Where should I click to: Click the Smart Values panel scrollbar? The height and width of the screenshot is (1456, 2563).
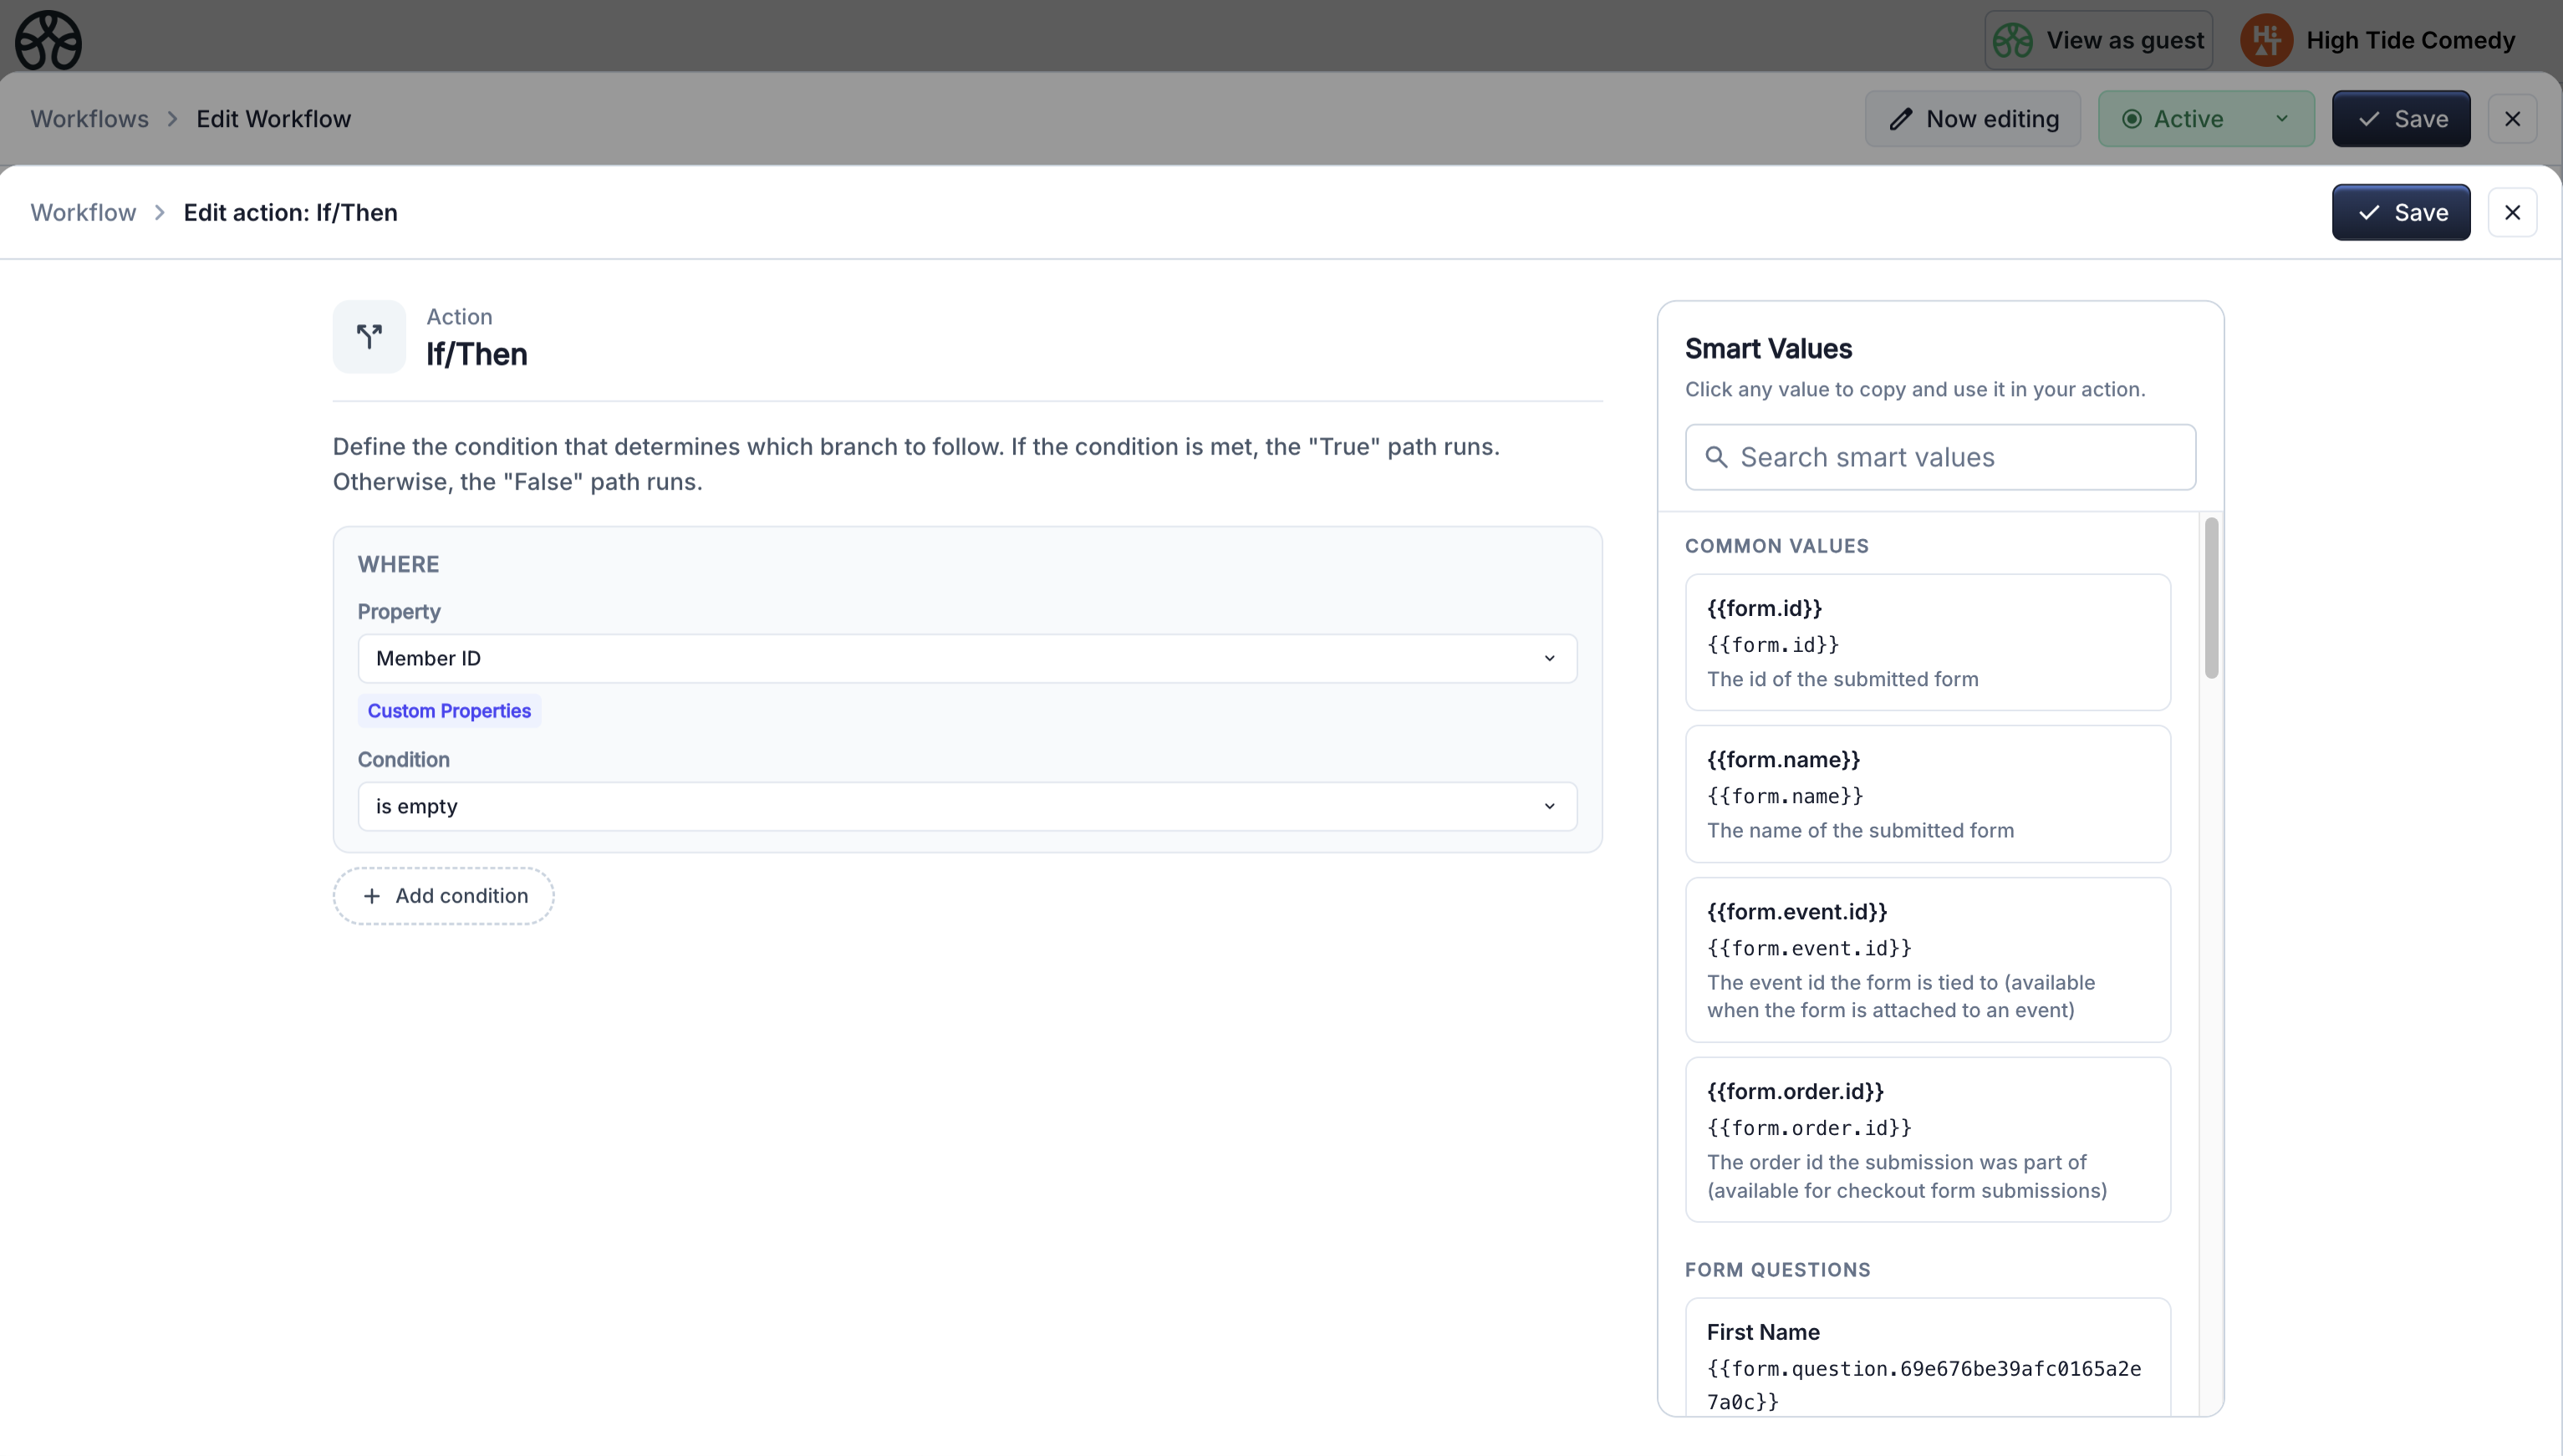coord(2211,598)
